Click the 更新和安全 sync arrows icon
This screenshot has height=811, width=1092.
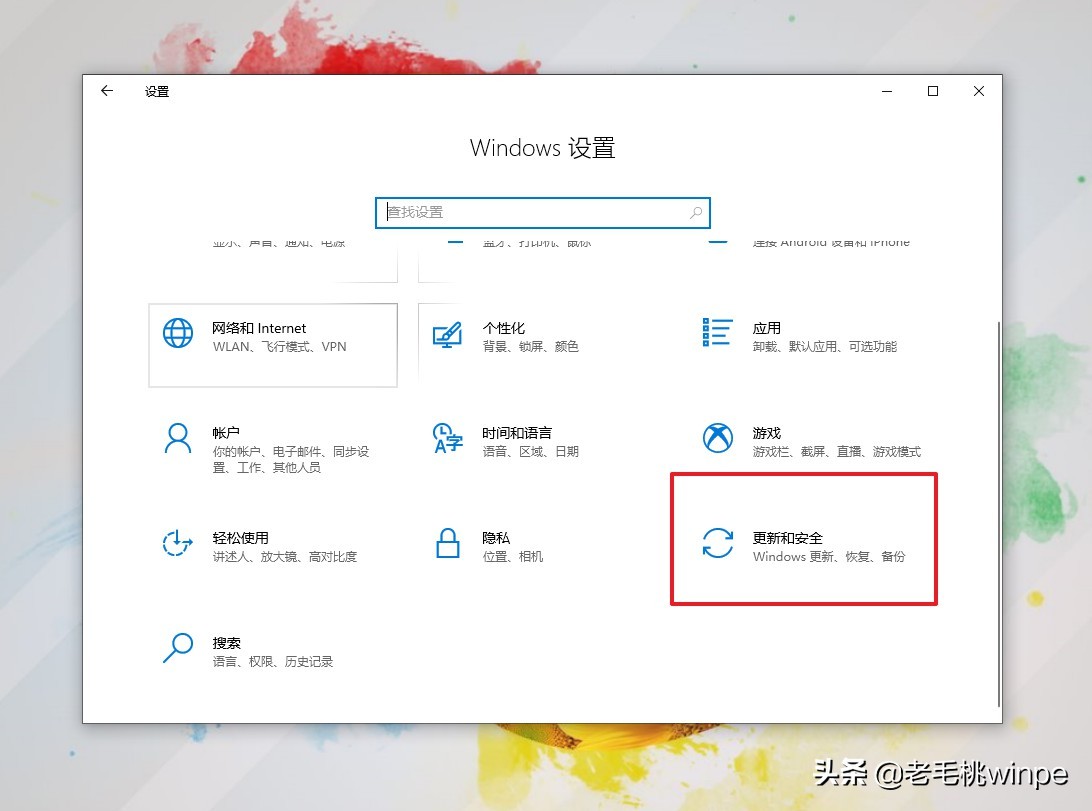717,543
